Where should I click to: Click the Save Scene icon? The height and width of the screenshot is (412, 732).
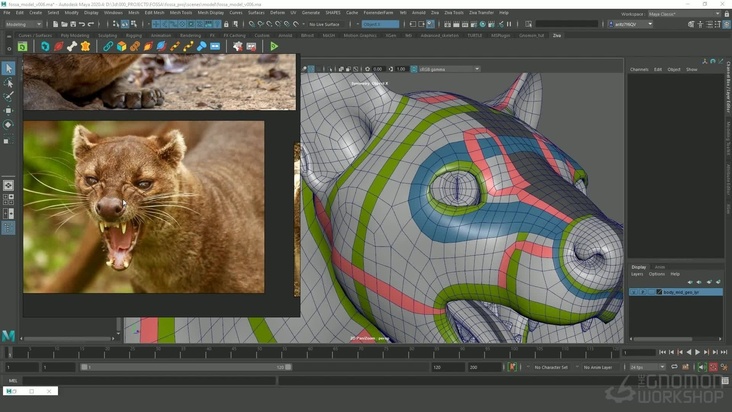73,24
